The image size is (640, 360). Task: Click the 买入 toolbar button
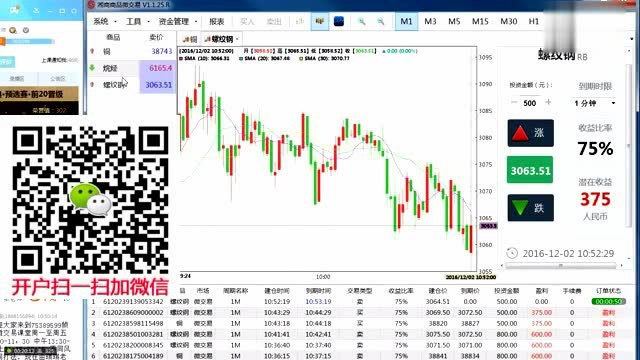click(x=247, y=21)
